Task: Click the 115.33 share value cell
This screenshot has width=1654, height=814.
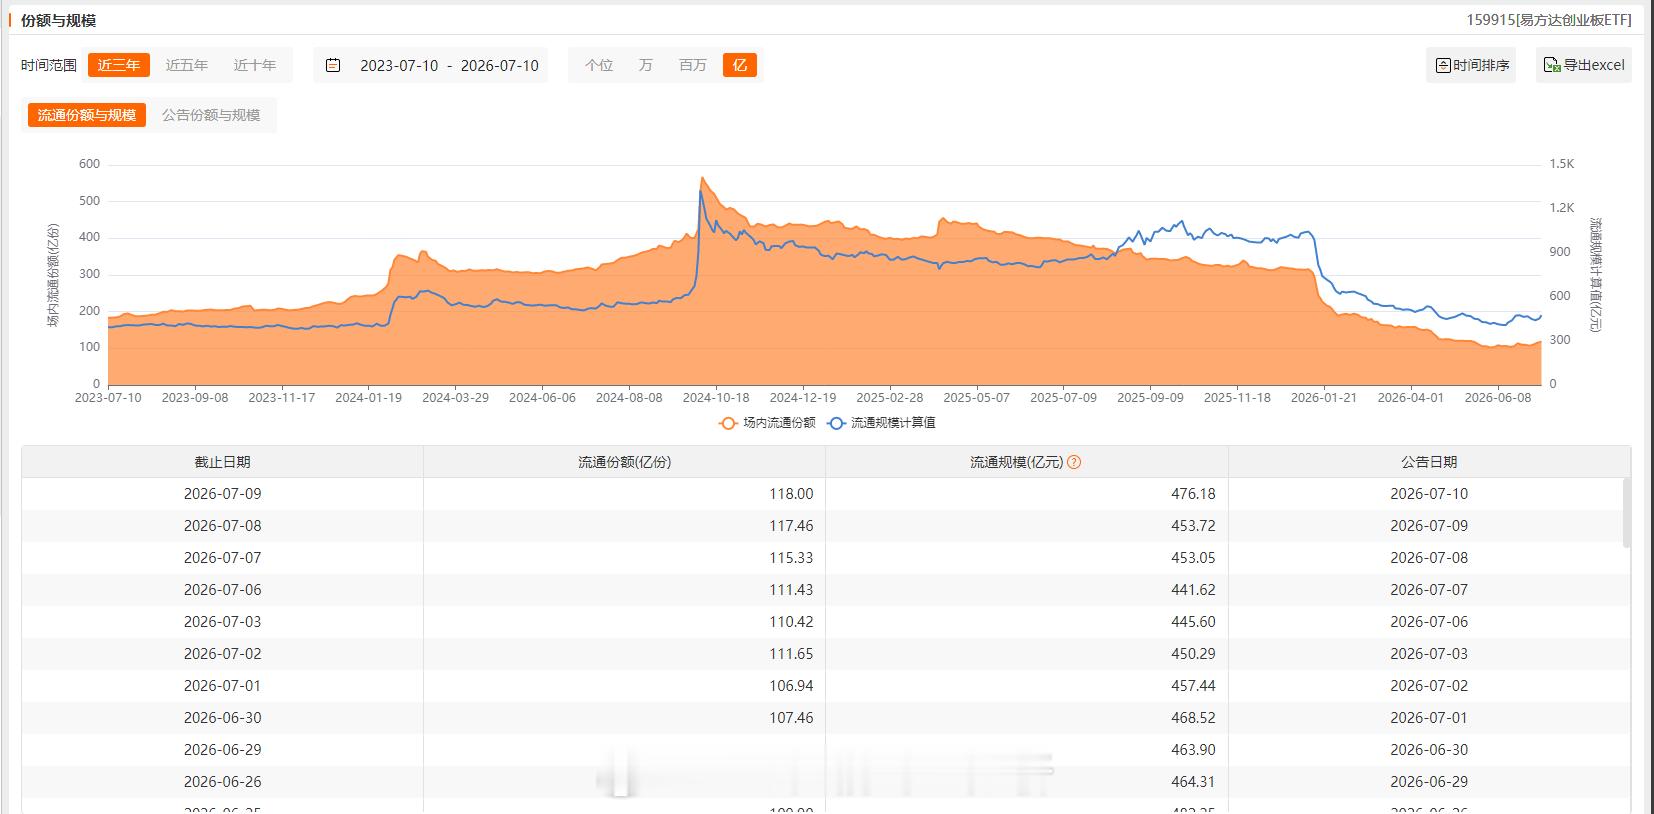Action: (x=625, y=558)
